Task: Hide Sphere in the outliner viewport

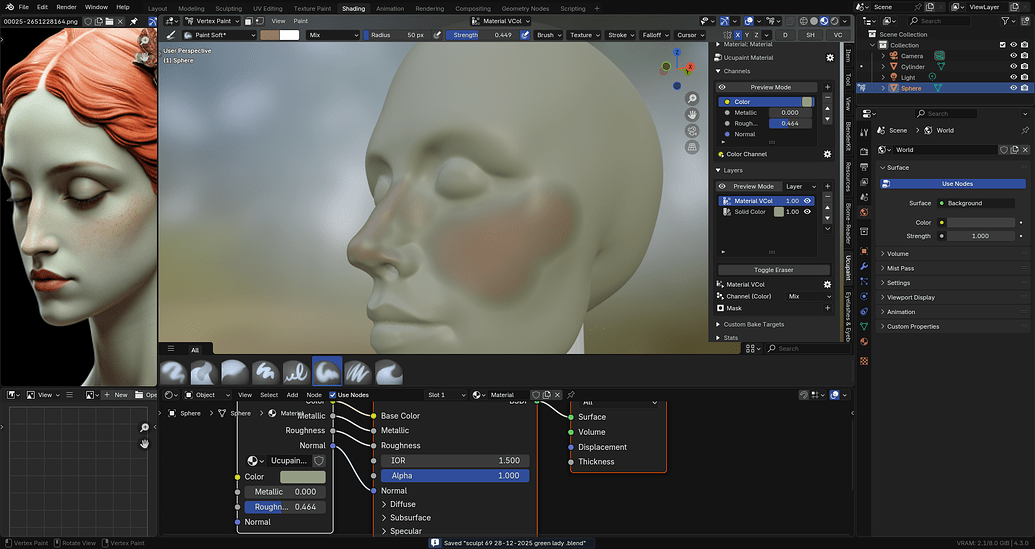Action: [1013, 88]
